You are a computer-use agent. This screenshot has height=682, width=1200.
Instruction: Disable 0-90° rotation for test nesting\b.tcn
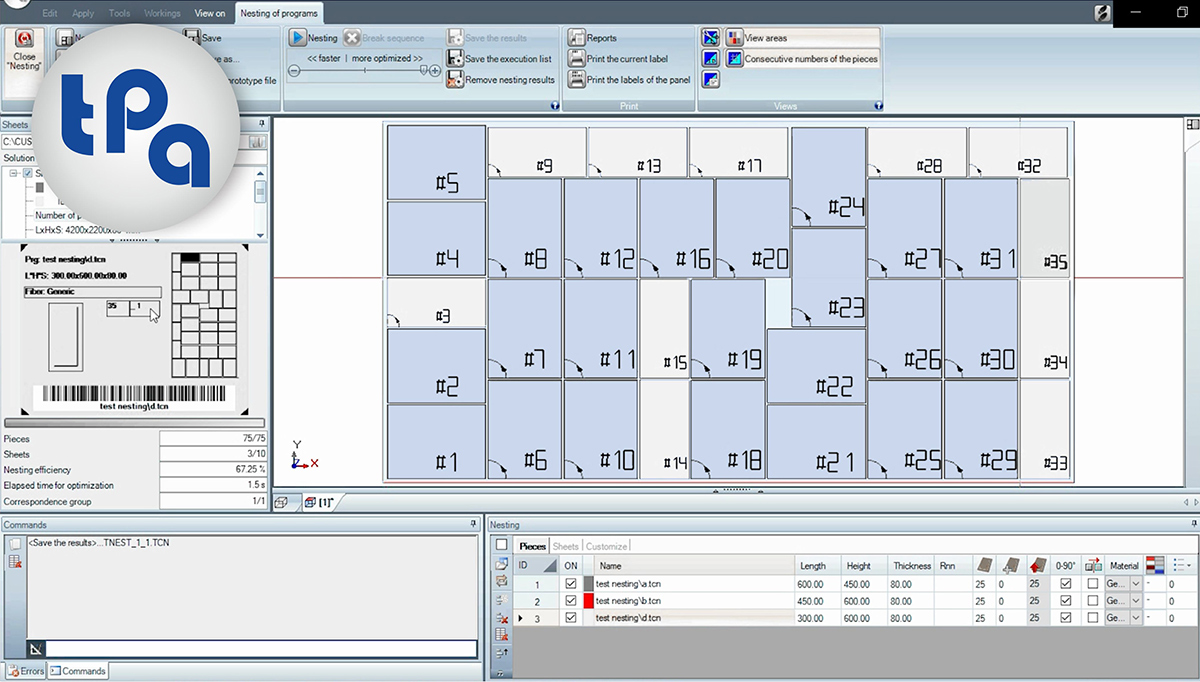tap(1065, 600)
